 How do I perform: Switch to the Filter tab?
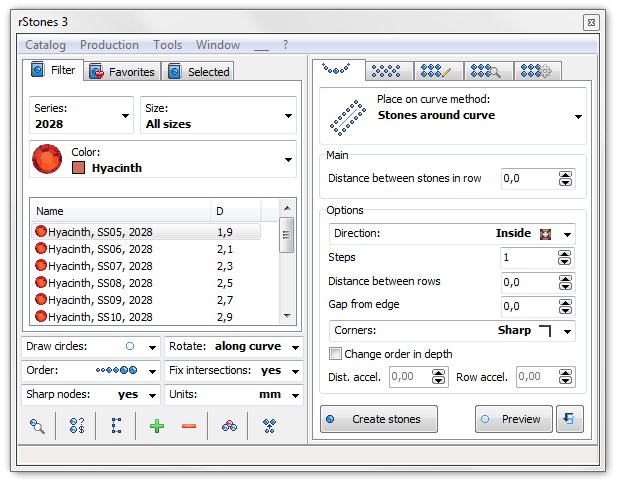[x=53, y=70]
